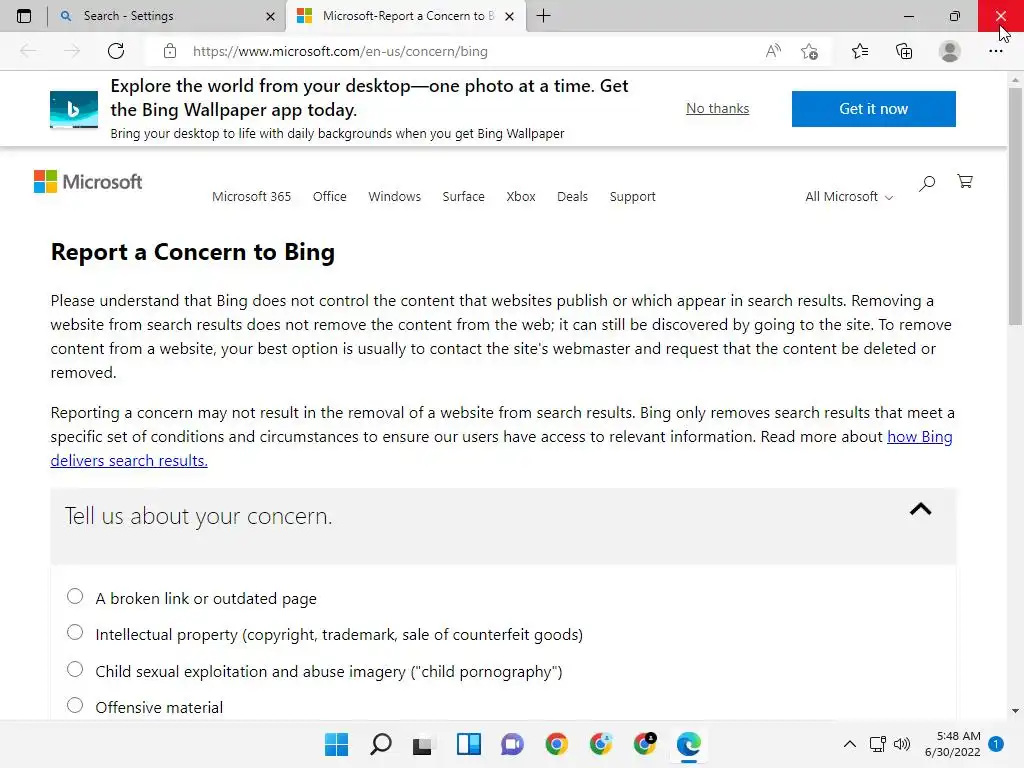Open Xbox nav item
1024x768 pixels.
pyautogui.click(x=521, y=197)
